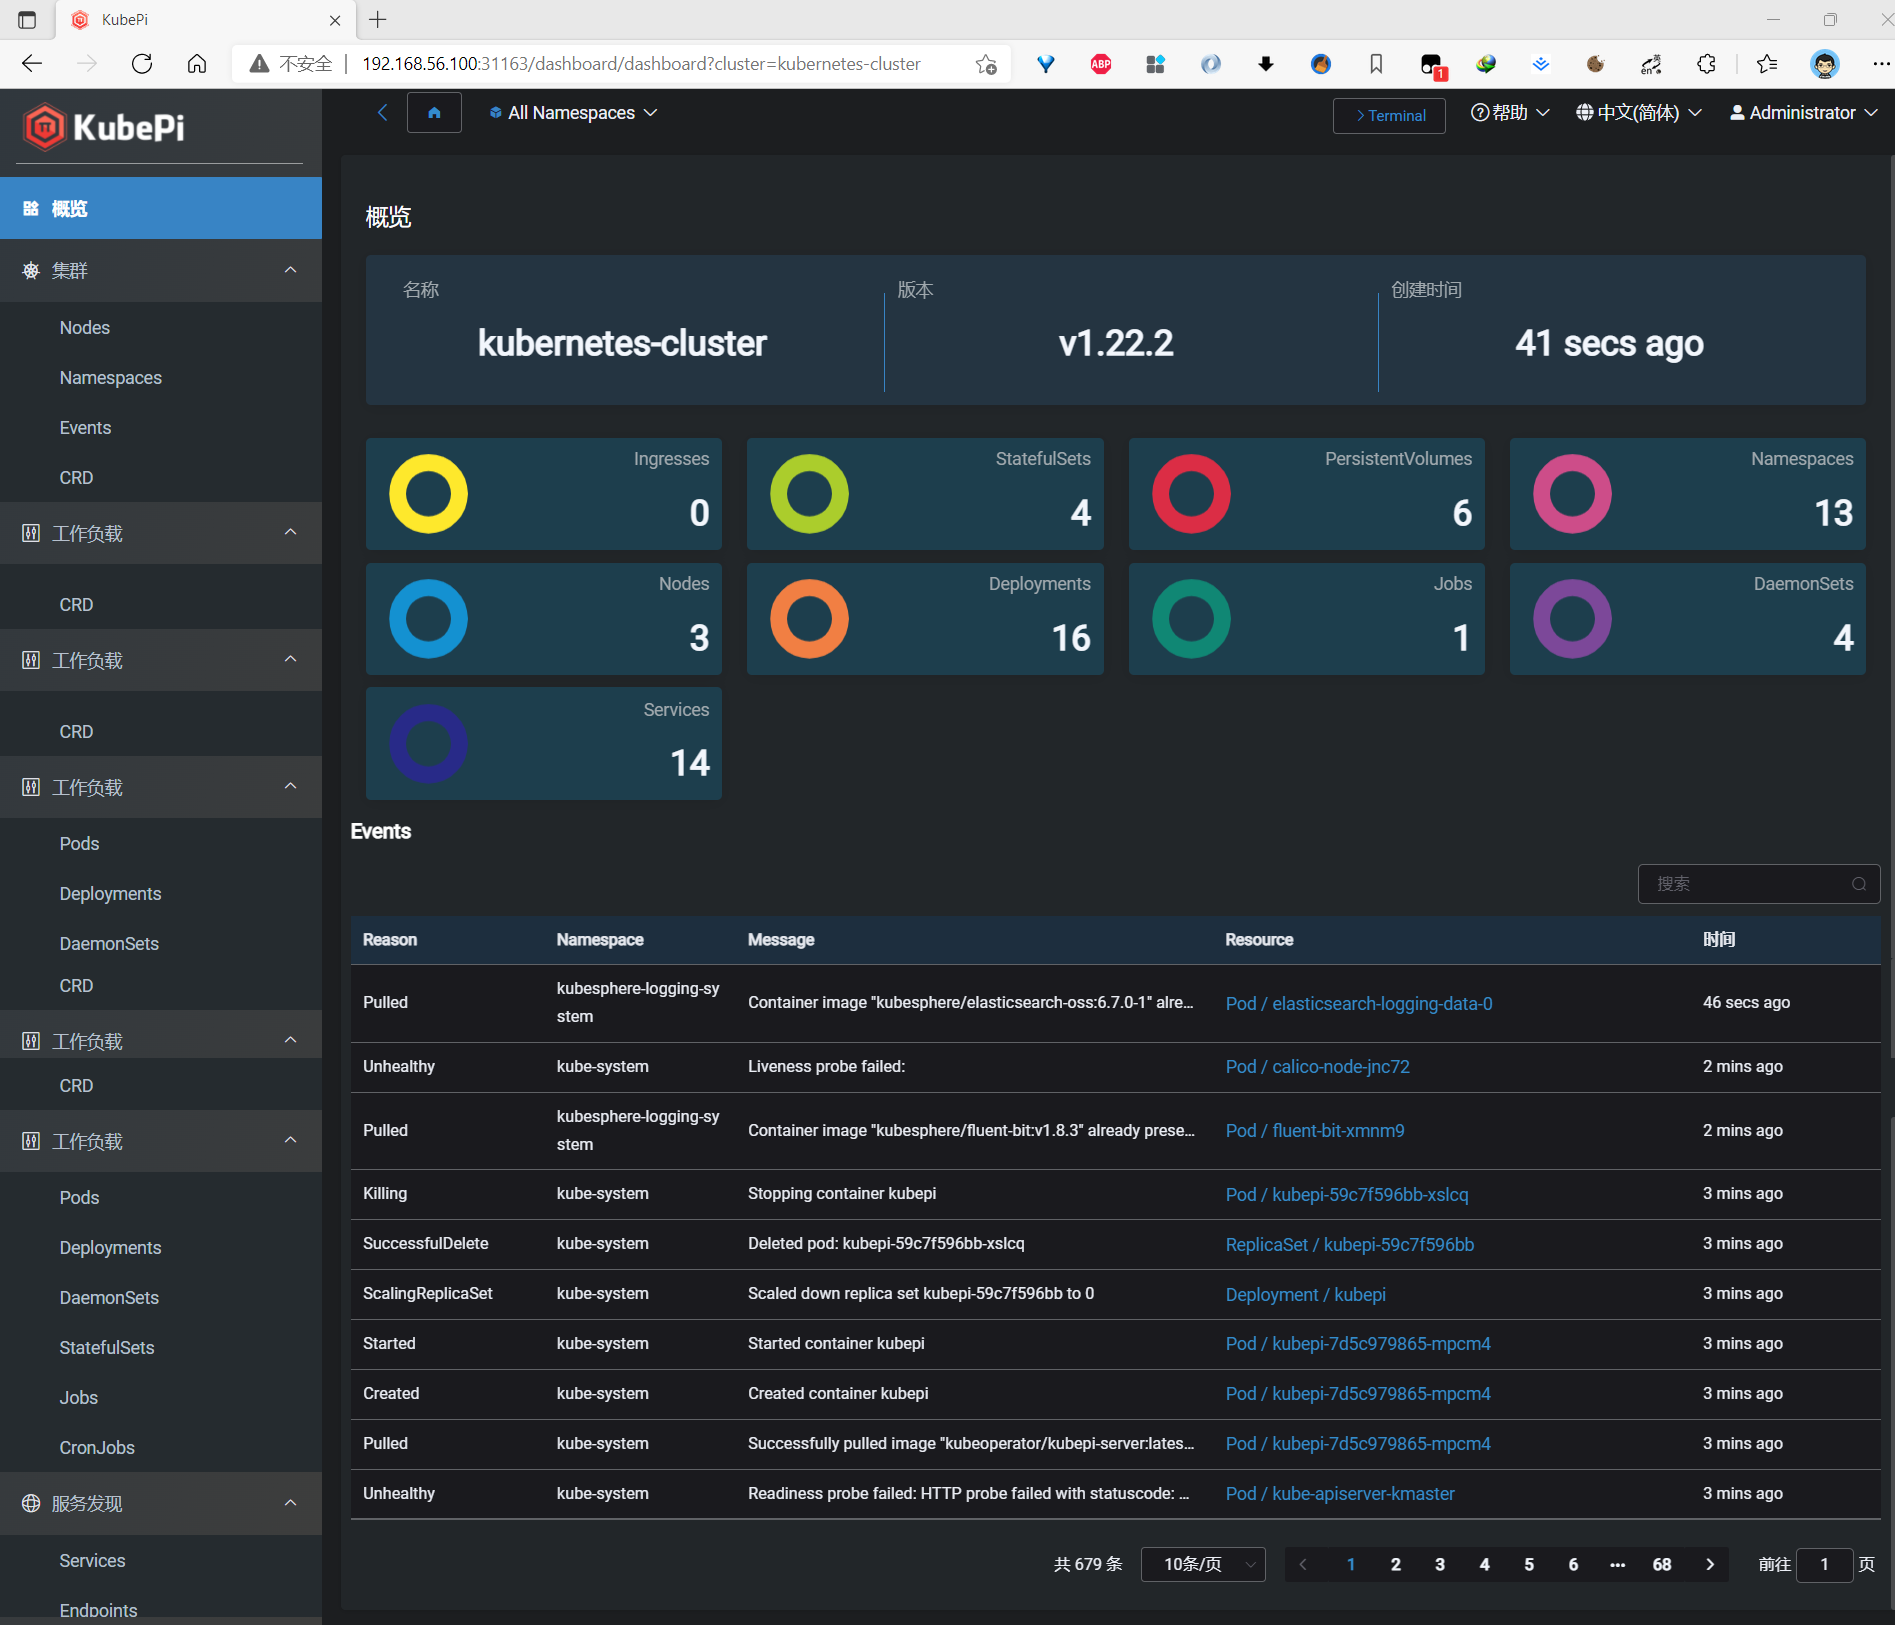Click the browser address bar URL
Image resolution: width=1895 pixels, height=1625 pixels.
tap(641, 64)
